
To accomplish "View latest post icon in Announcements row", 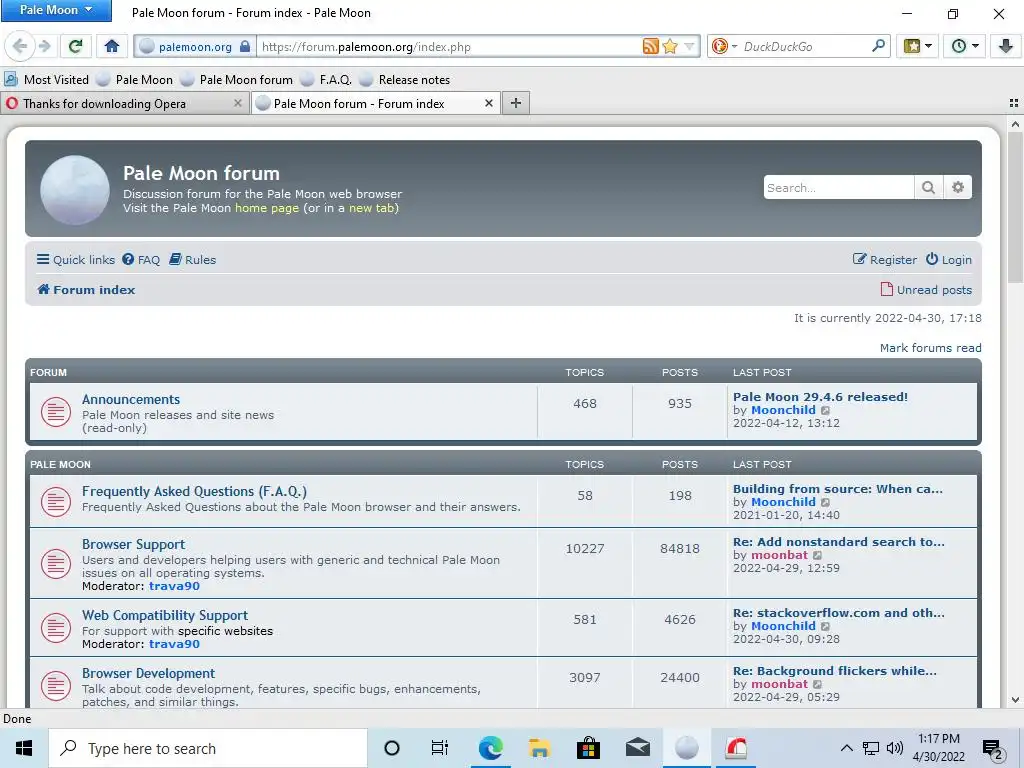I will (825, 410).
